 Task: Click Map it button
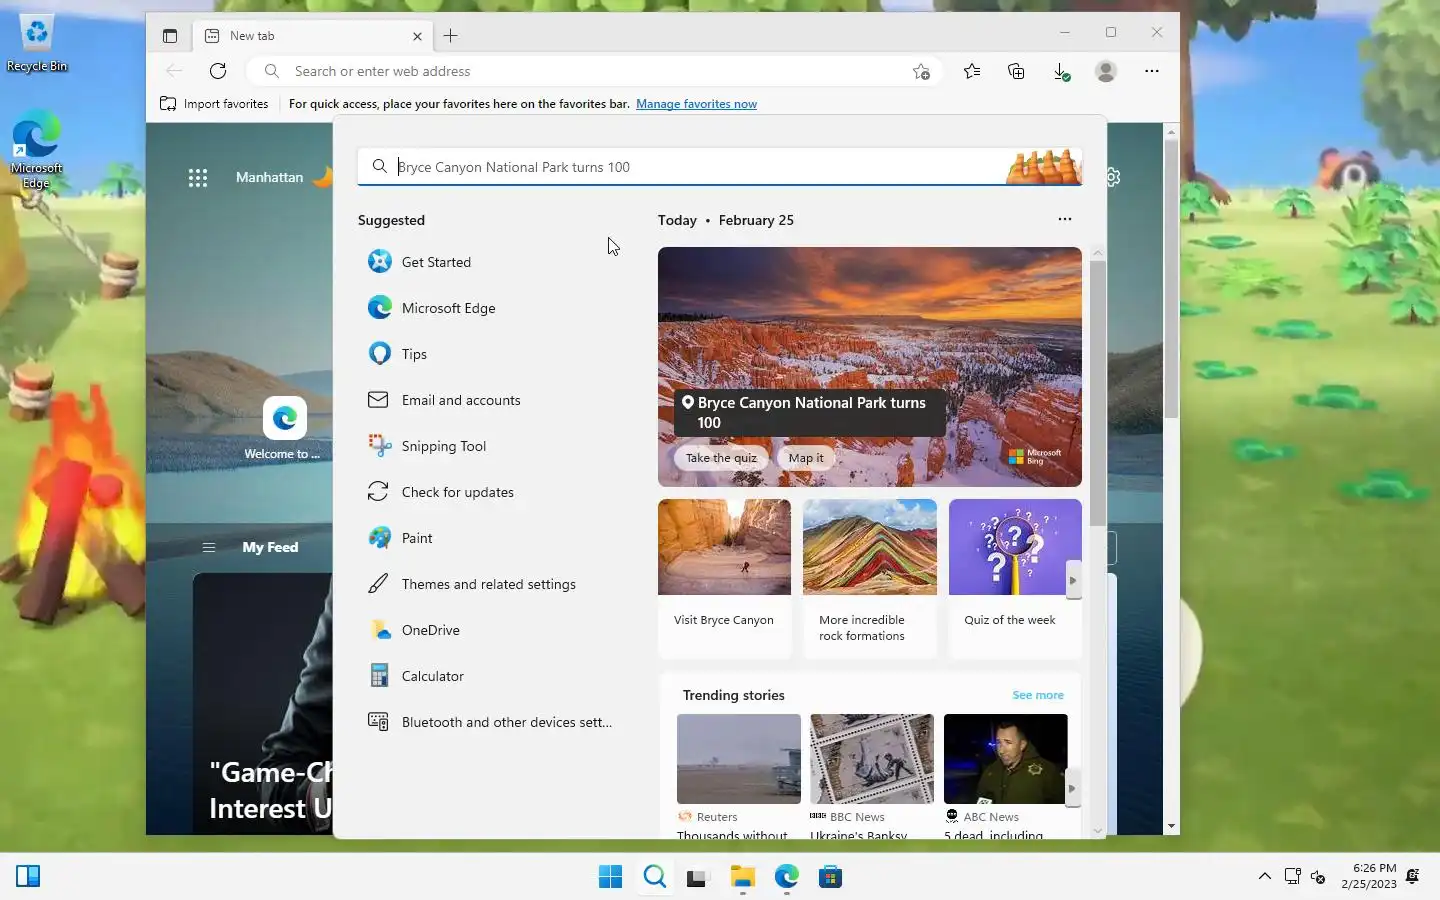pos(806,458)
